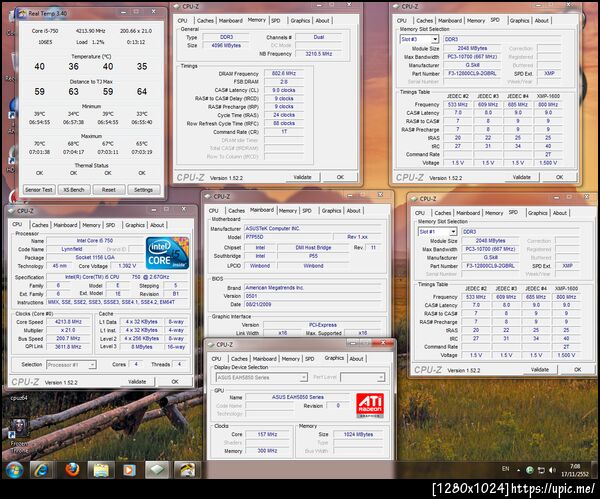Click the Intel Core i5 logo

(167, 253)
